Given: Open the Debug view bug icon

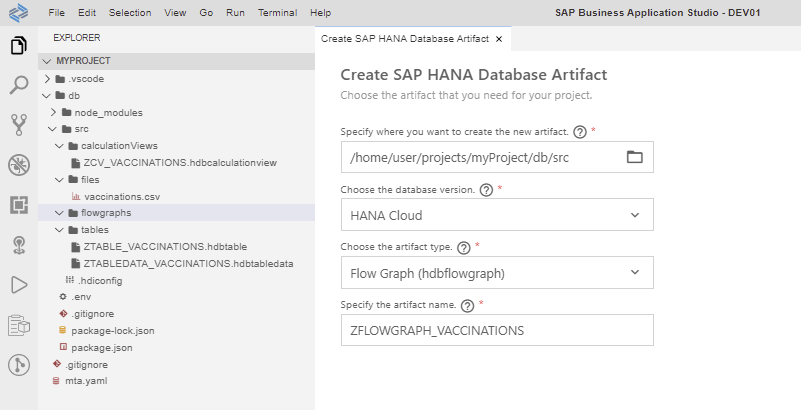Looking at the screenshot, I should coord(18,165).
